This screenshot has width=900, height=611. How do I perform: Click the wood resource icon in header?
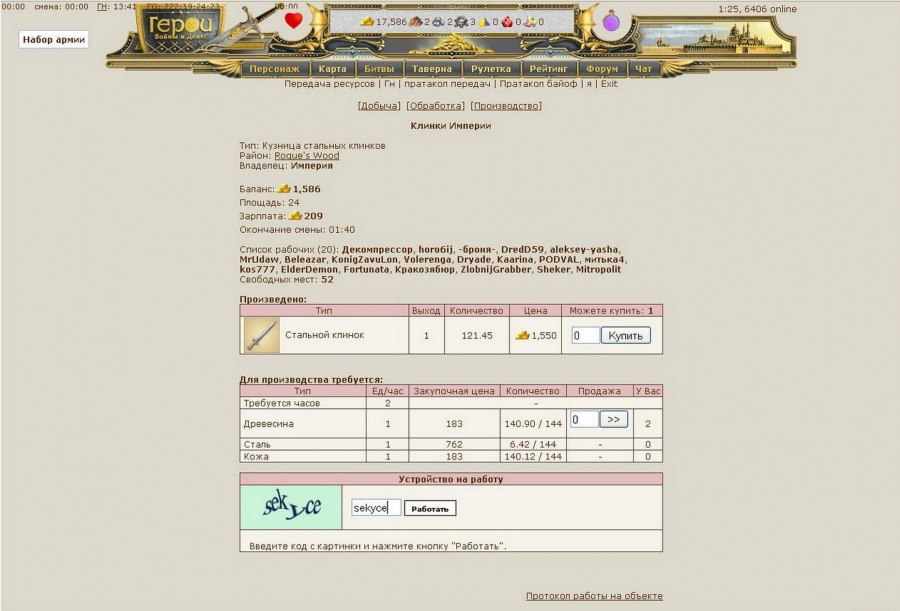pos(415,22)
